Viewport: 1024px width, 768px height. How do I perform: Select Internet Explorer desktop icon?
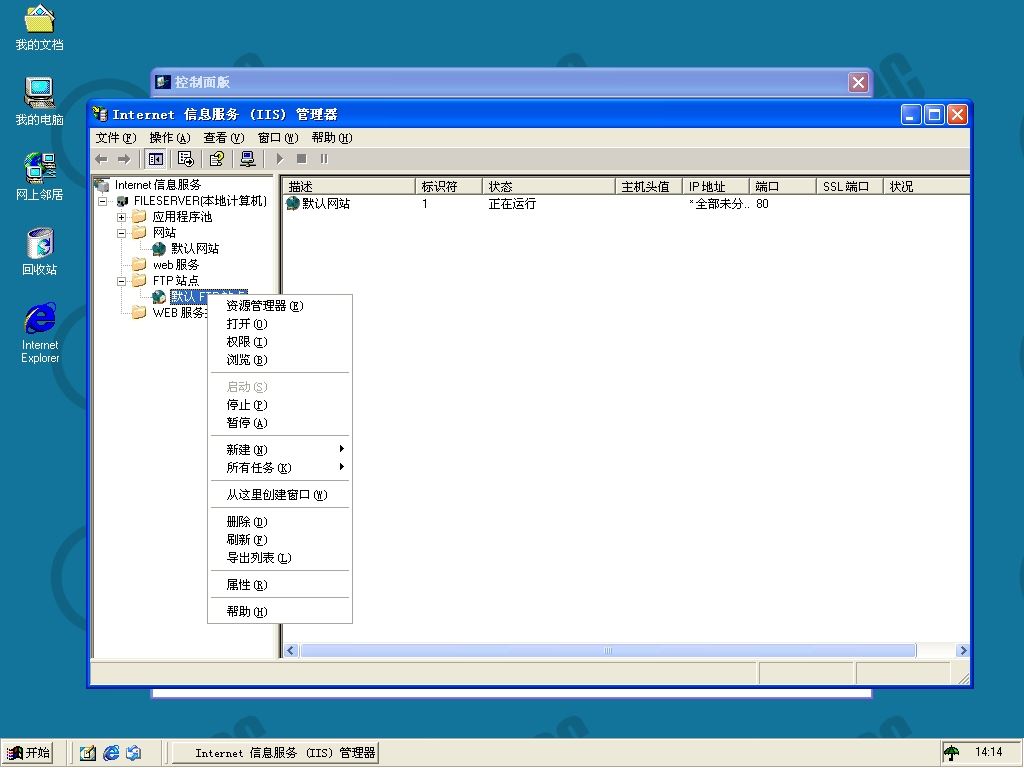tap(39, 332)
